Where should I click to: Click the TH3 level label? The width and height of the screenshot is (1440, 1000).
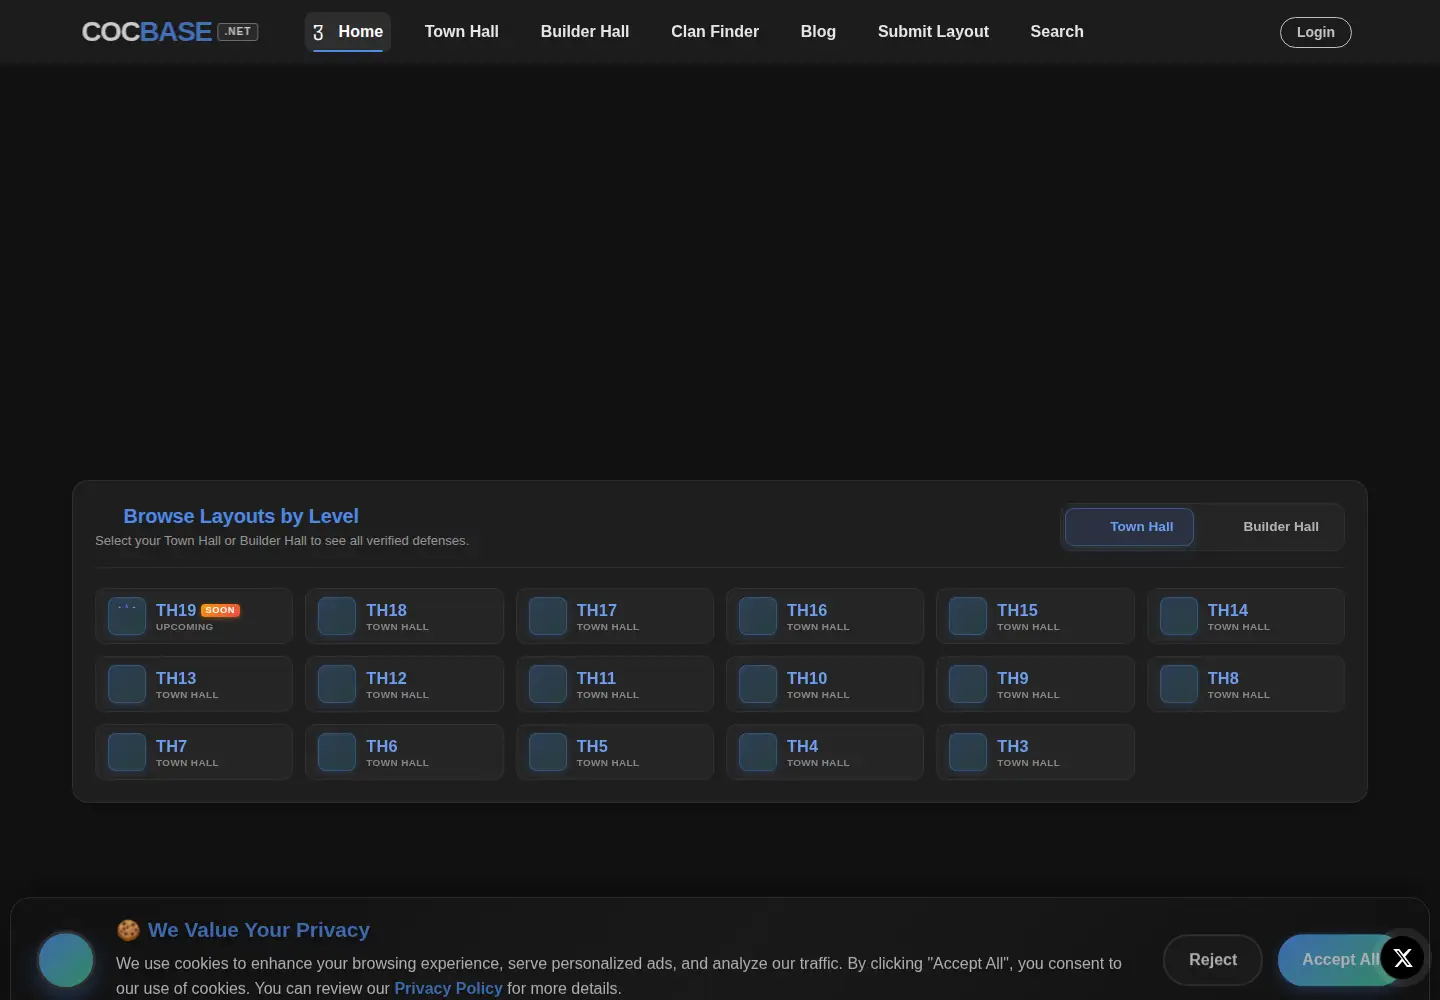[1013, 746]
